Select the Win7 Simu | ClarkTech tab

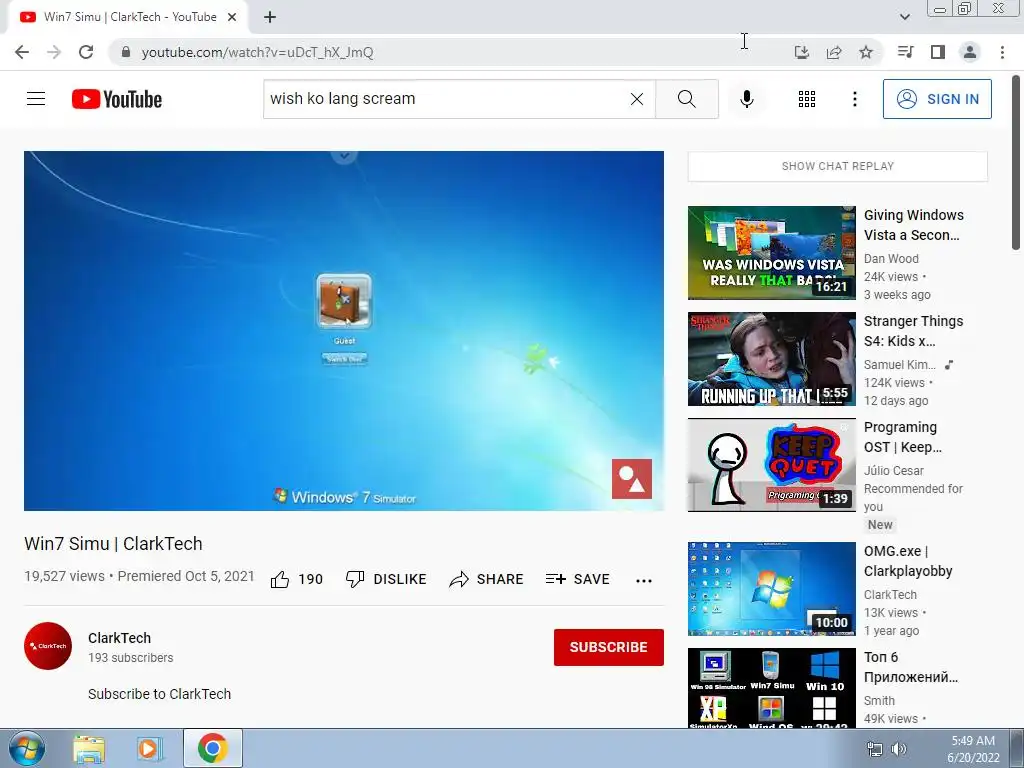click(x=127, y=17)
